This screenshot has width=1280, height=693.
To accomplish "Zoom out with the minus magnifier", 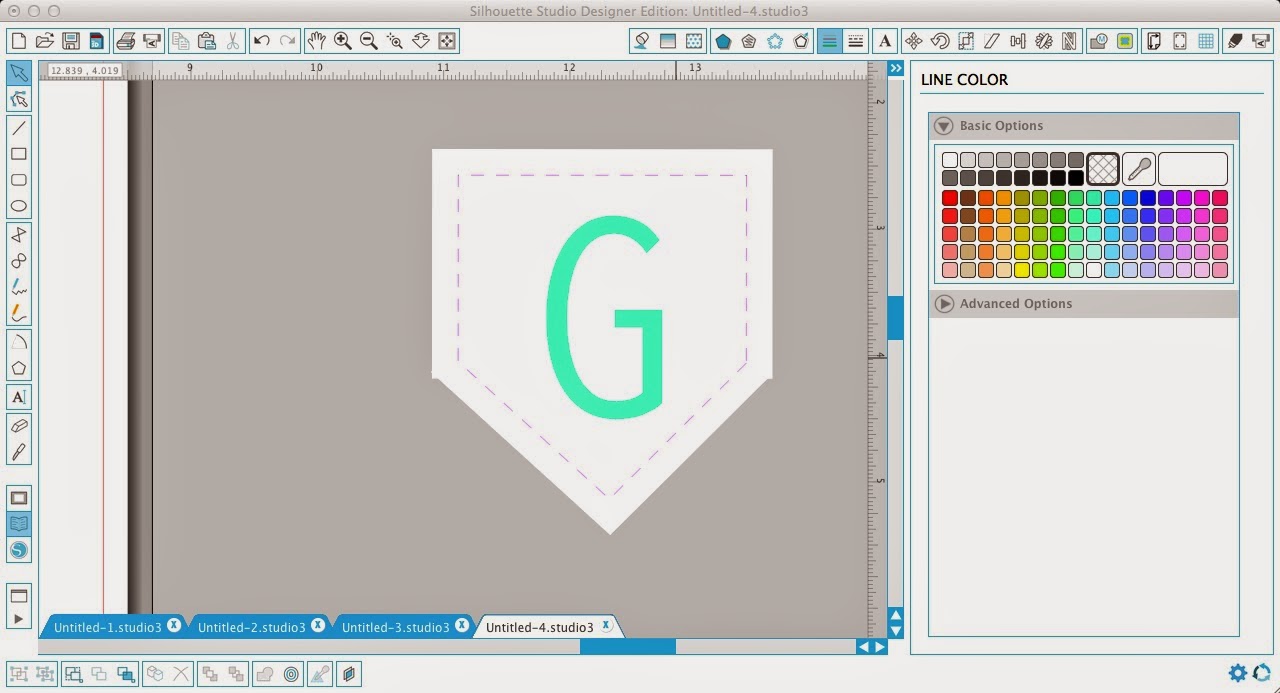I will click(368, 41).
